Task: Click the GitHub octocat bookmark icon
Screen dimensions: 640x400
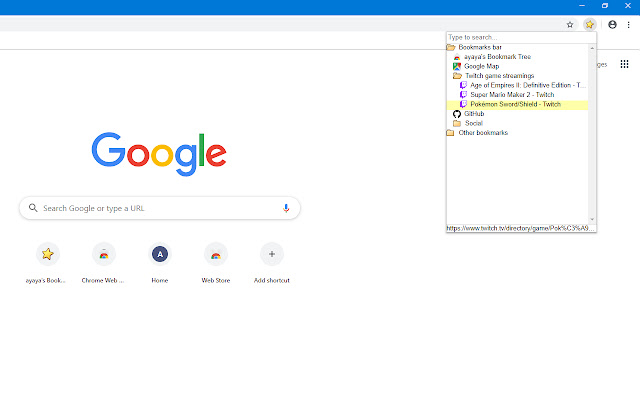Action: pos(457,114)
